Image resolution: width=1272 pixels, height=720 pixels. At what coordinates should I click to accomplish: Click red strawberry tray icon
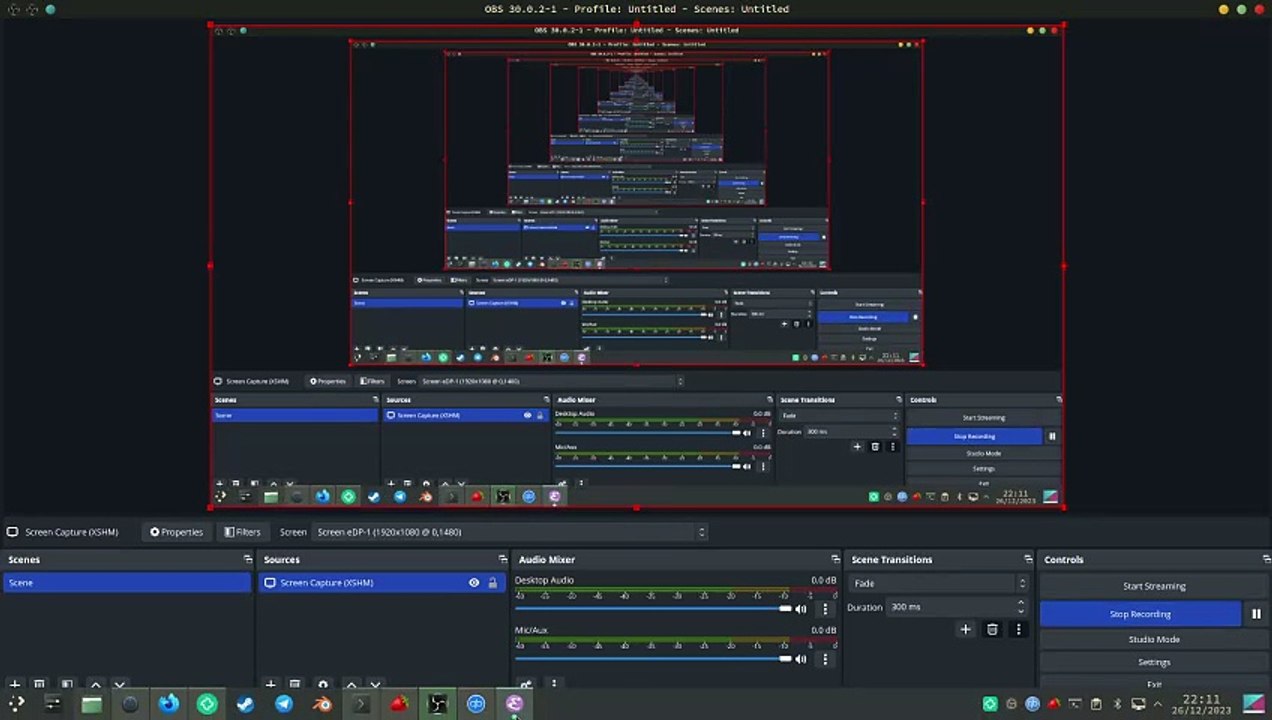(1054, 704)
